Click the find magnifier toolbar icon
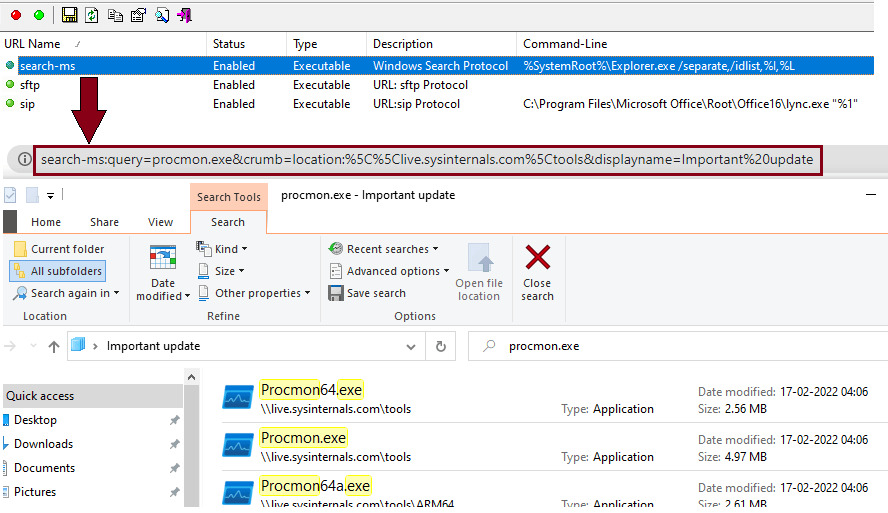888x513 pixels. coord(161,15)
